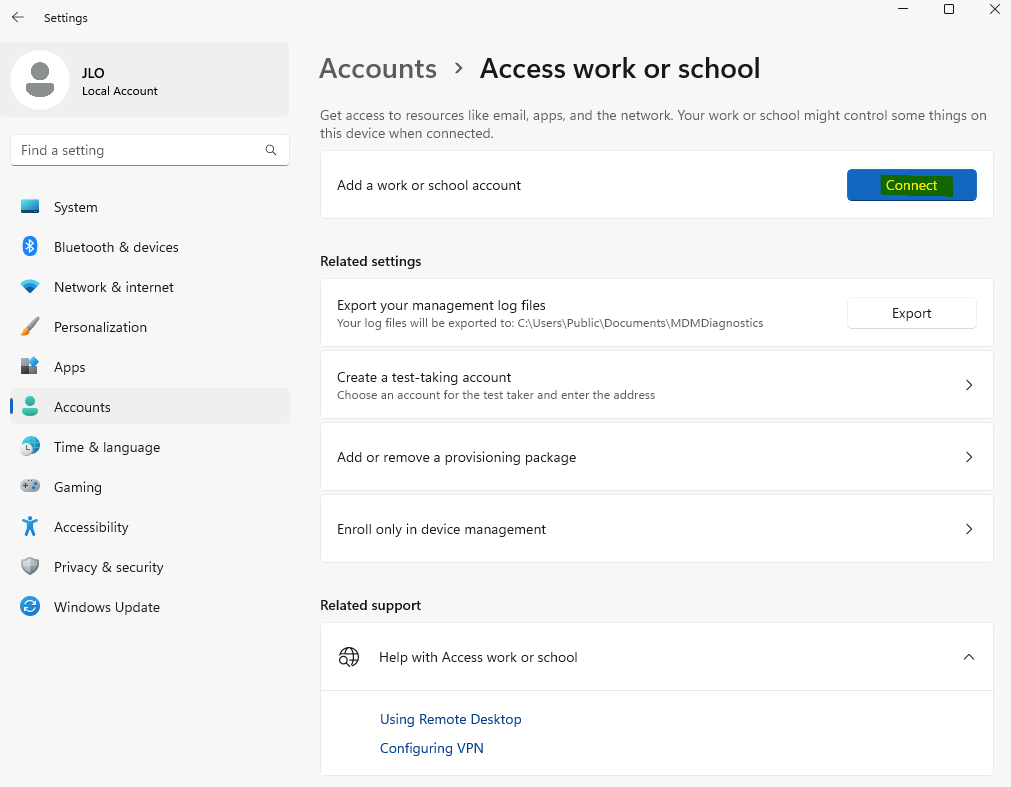This screenshot has width=1011, height=787.
Task: Click the back arrow icon in Settings
Action: [x=18, y=17]
